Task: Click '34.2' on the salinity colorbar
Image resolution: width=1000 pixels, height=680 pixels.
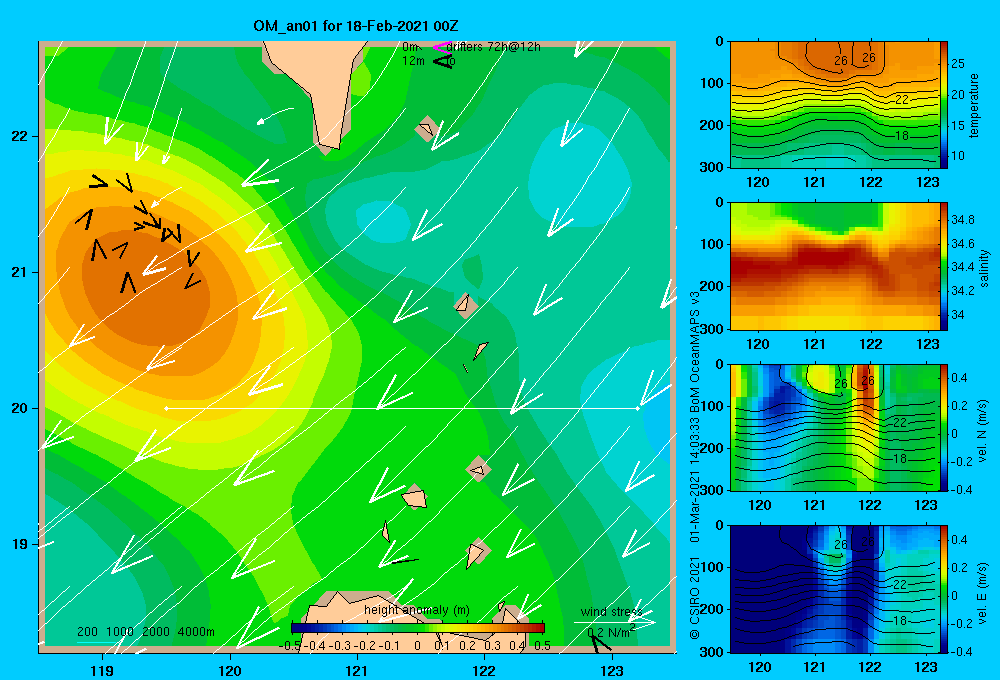Action: click(x=962, y=290)
